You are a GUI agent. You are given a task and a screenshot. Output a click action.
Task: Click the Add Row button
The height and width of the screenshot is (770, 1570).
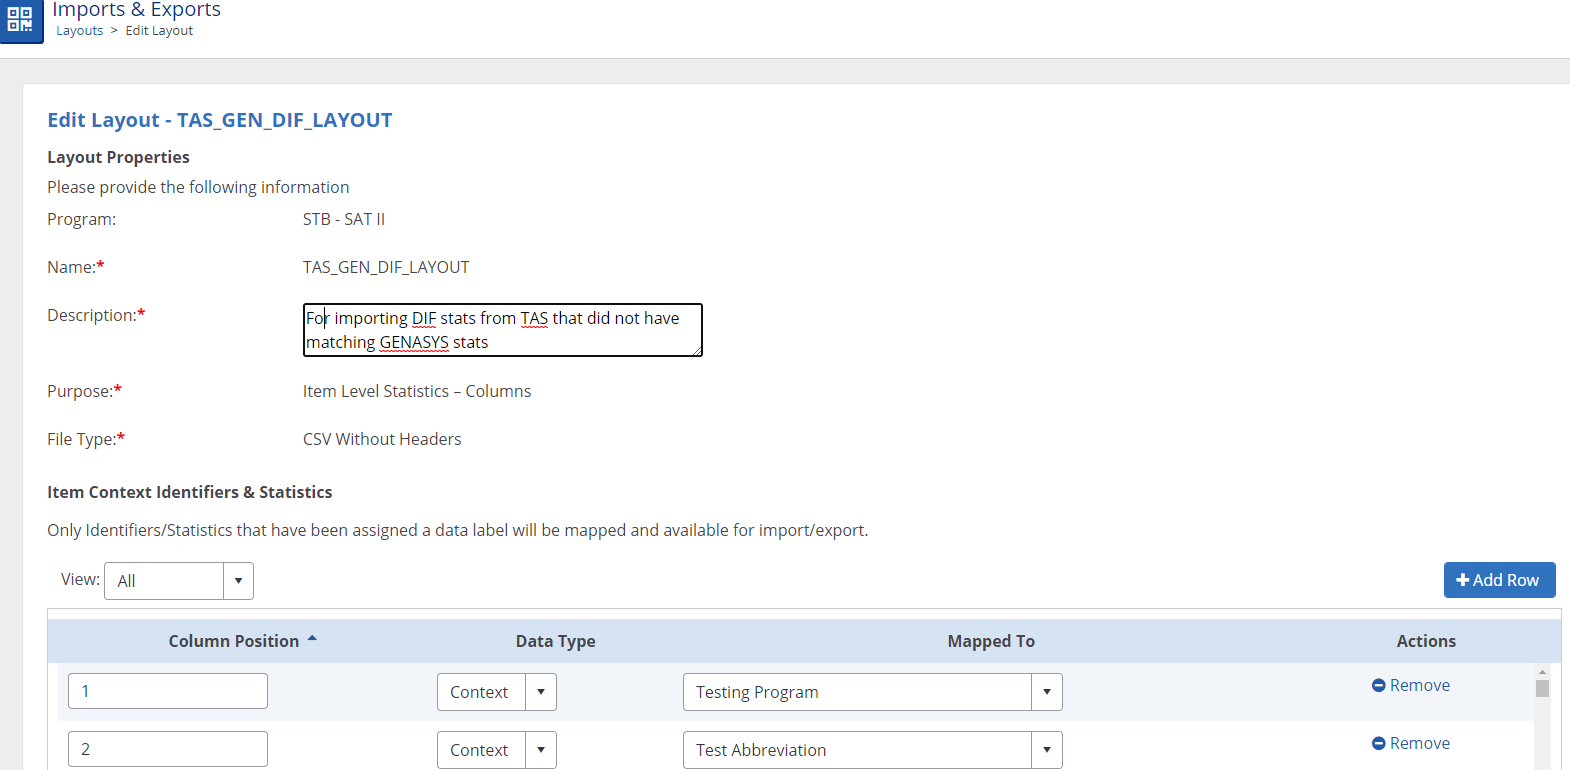1499,580
